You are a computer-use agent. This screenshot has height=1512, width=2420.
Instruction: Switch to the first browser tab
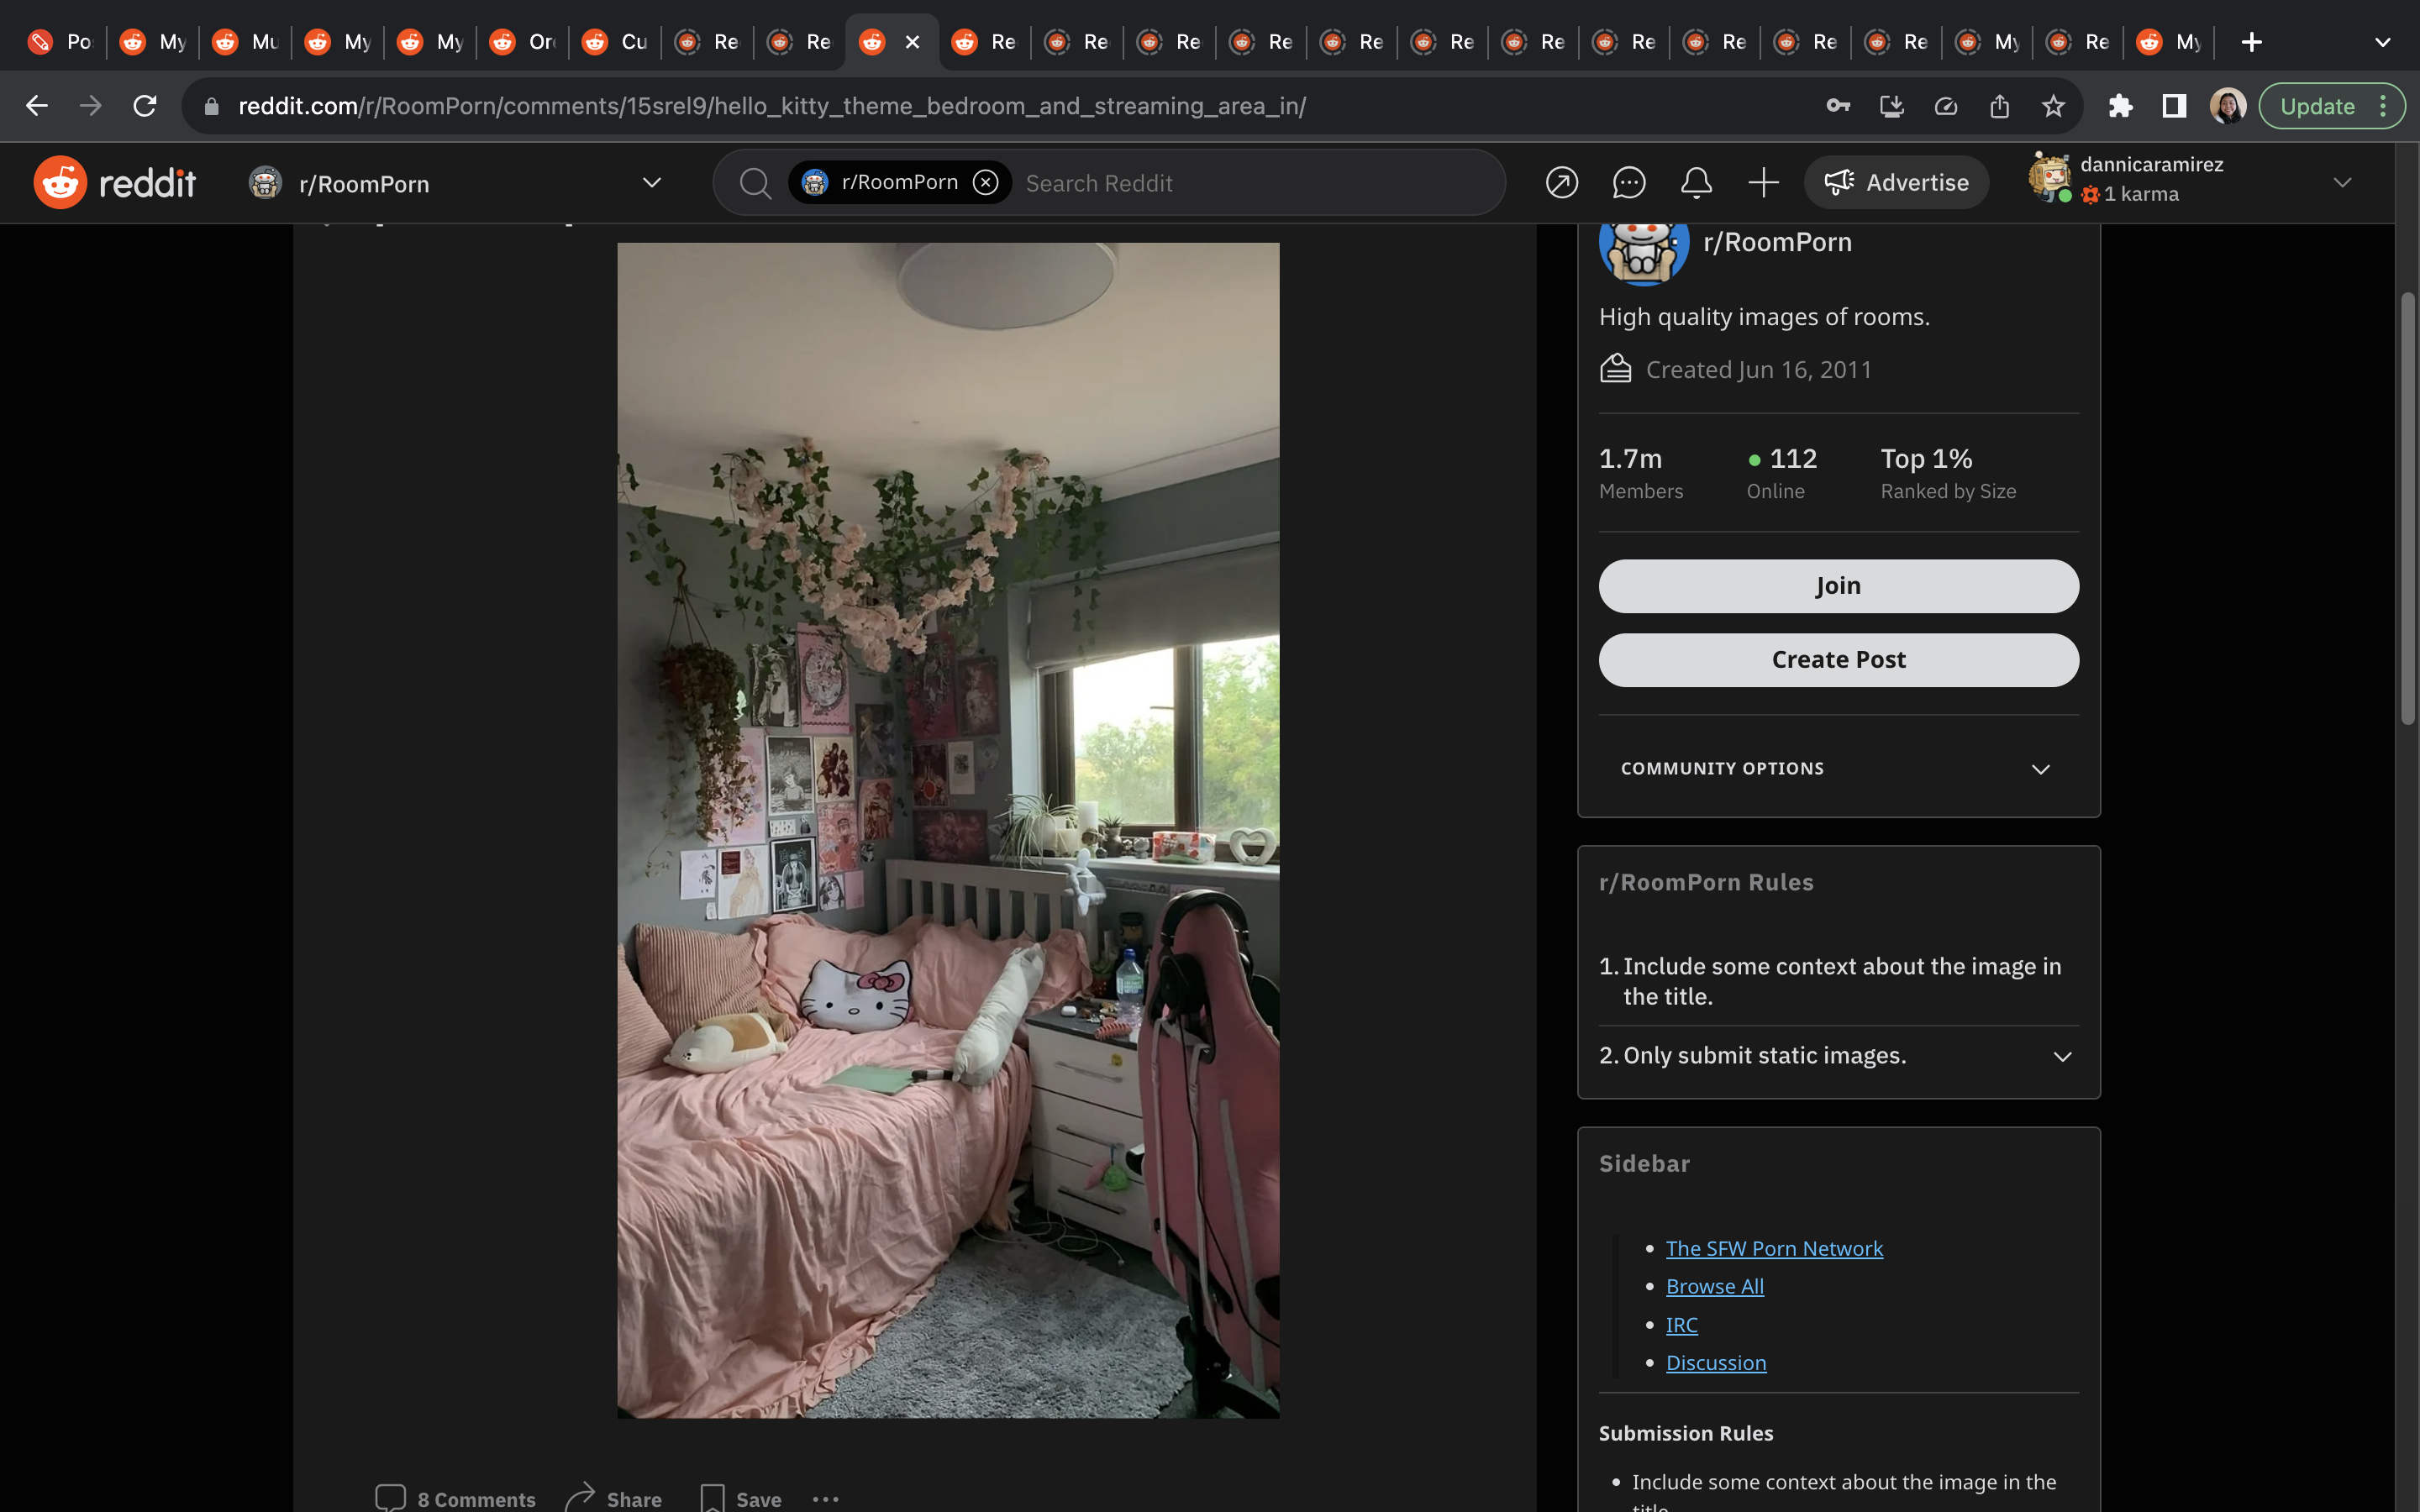tap(60, 42)
